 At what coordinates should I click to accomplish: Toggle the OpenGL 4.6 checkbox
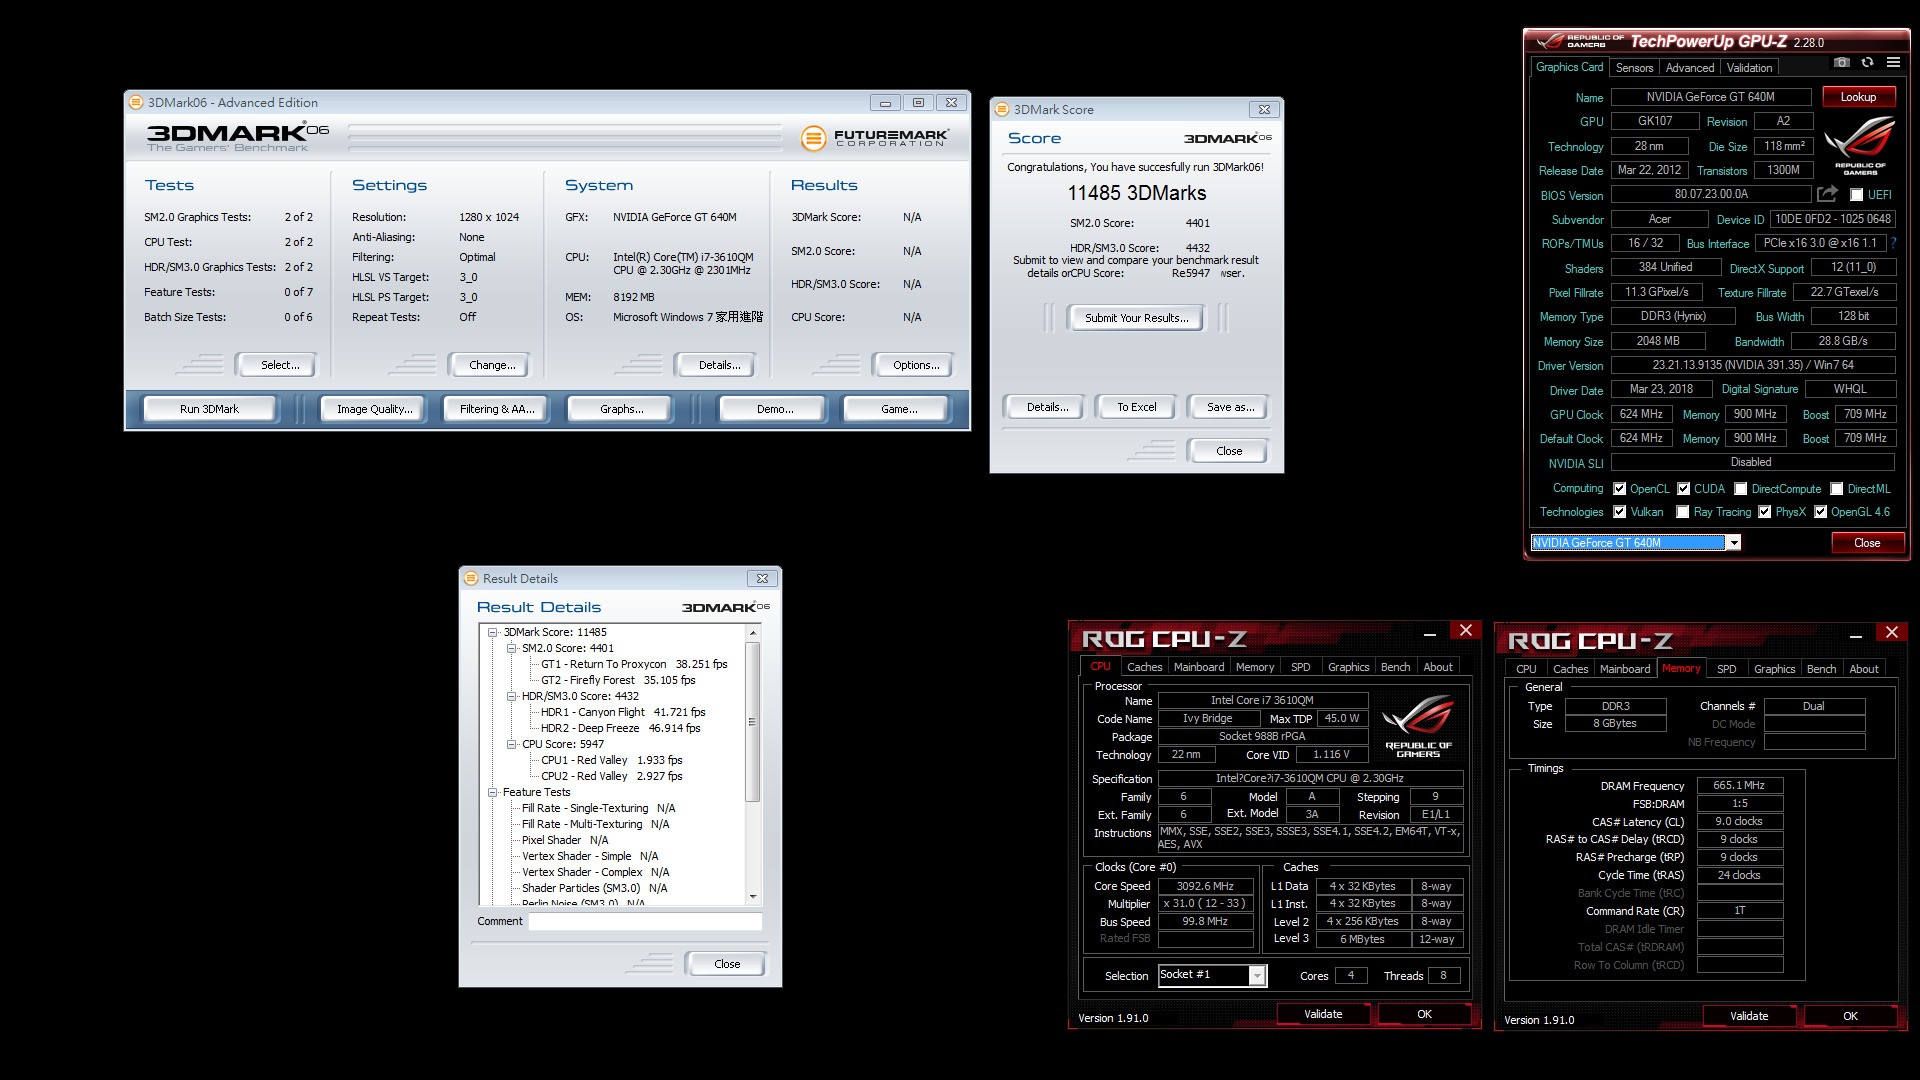1821,512
